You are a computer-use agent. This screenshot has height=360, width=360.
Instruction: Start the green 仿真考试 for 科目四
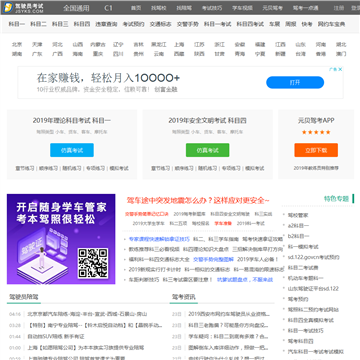point(208,150)
